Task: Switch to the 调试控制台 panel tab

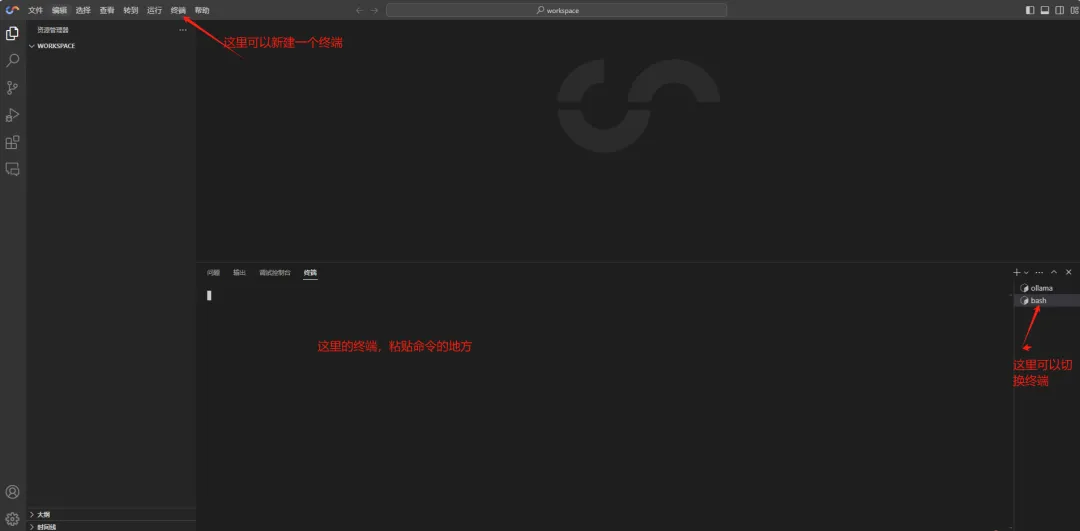Action: coord(275,273)
